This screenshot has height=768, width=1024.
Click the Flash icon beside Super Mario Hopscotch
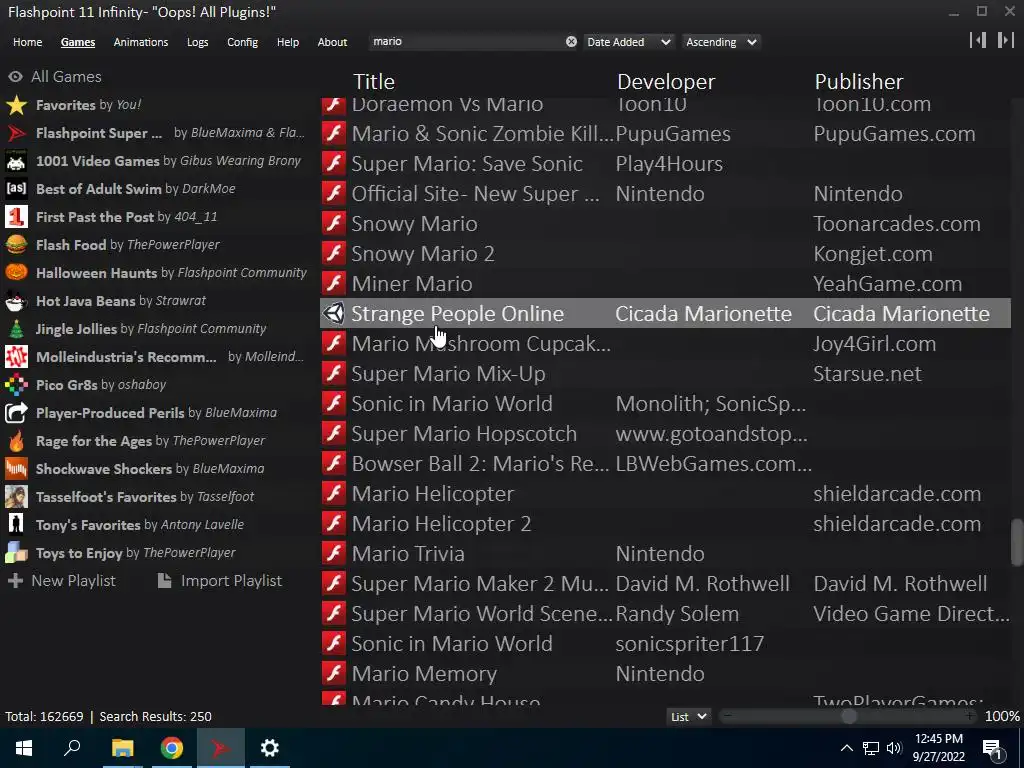click(x=334, y=434)
